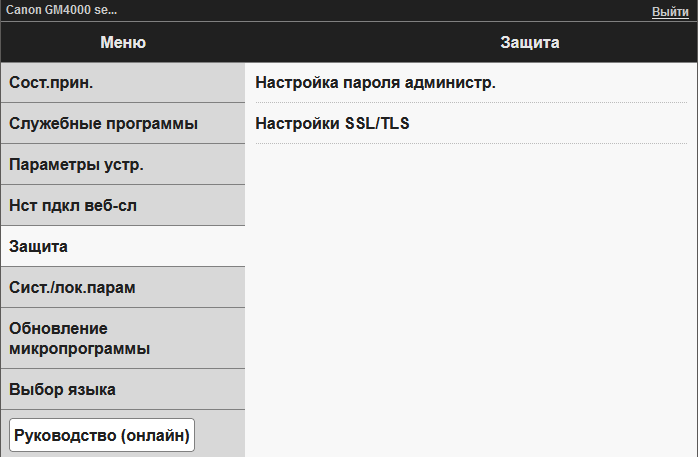Choose Обновление микропрограммы
Screen dimensions: 698x457
point(122,338)
